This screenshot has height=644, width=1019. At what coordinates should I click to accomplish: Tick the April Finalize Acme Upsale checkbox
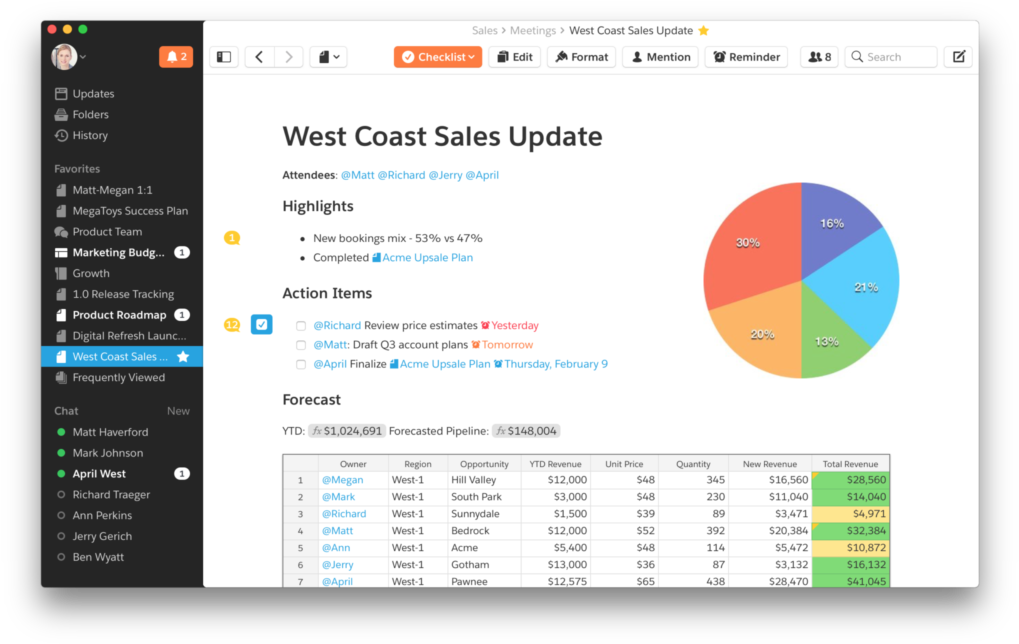coord(301,365)
